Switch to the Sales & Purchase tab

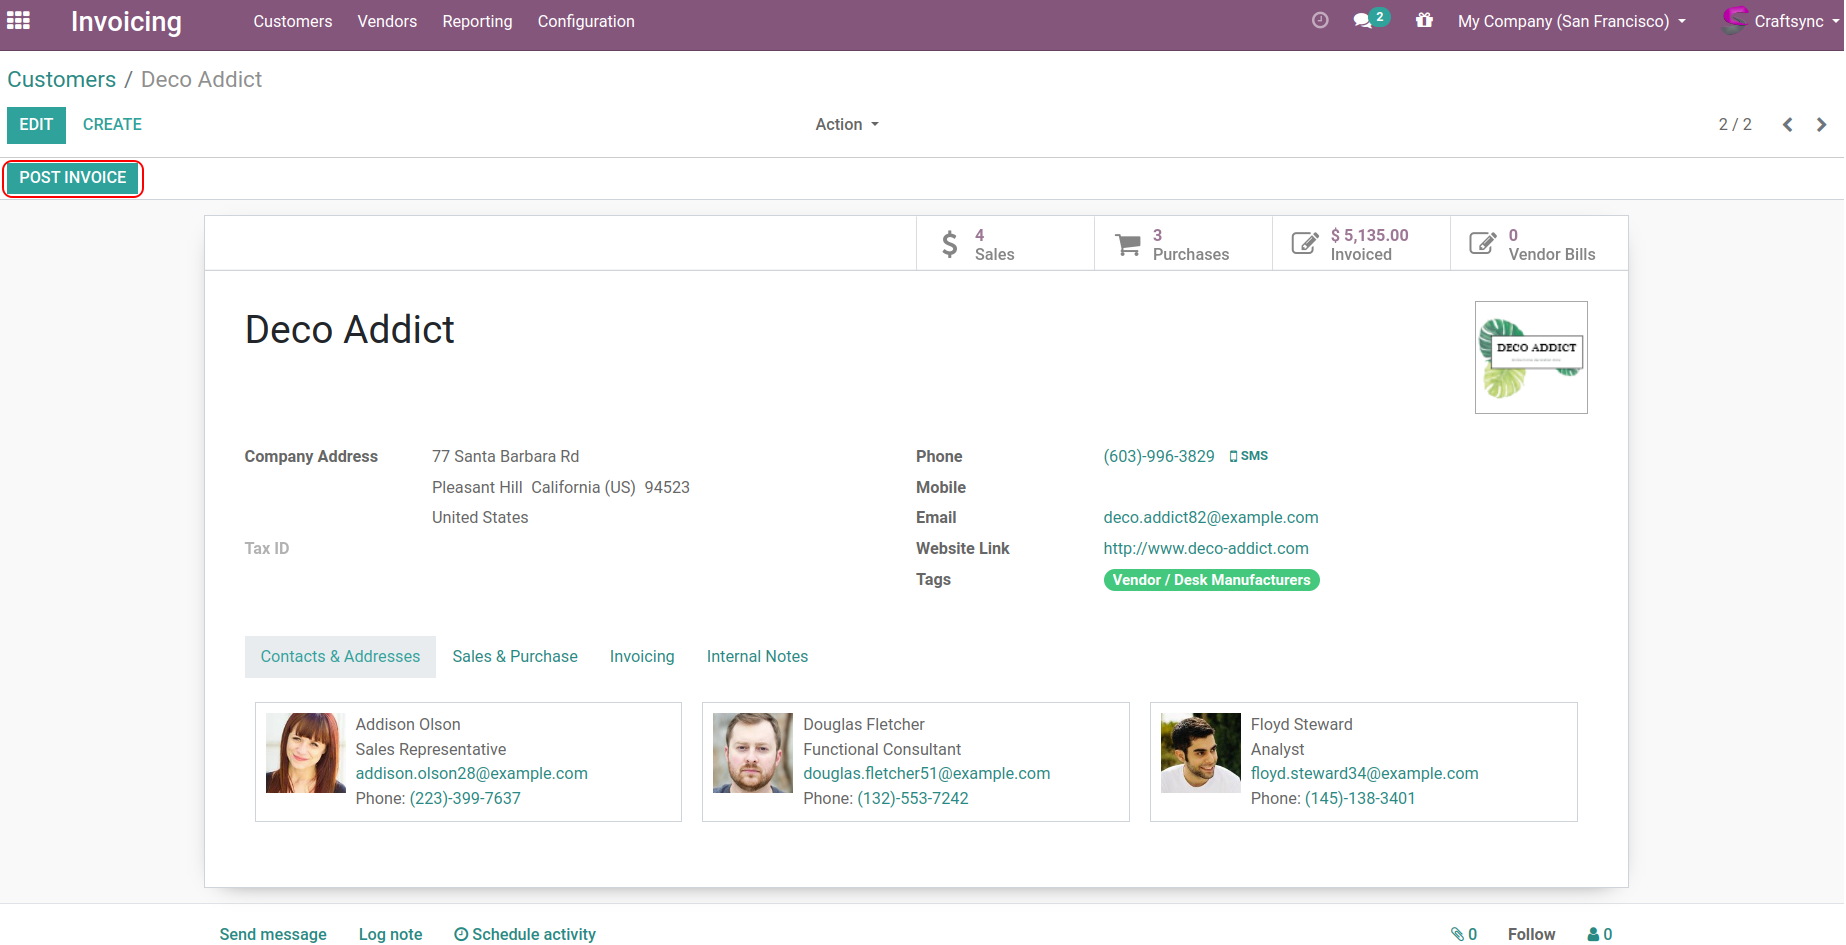(x=514, y=657)
